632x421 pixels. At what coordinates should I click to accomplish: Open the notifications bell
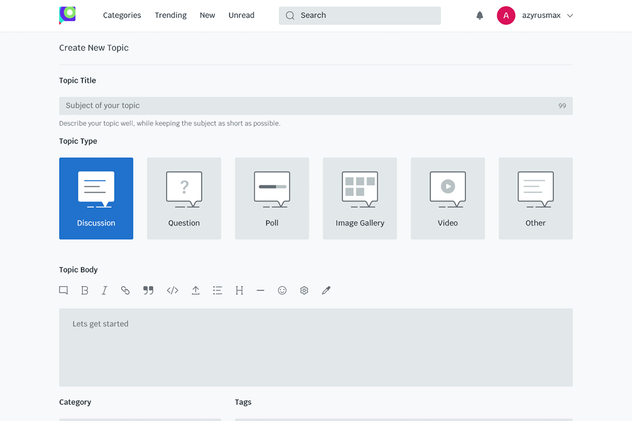tap(480, 15)
